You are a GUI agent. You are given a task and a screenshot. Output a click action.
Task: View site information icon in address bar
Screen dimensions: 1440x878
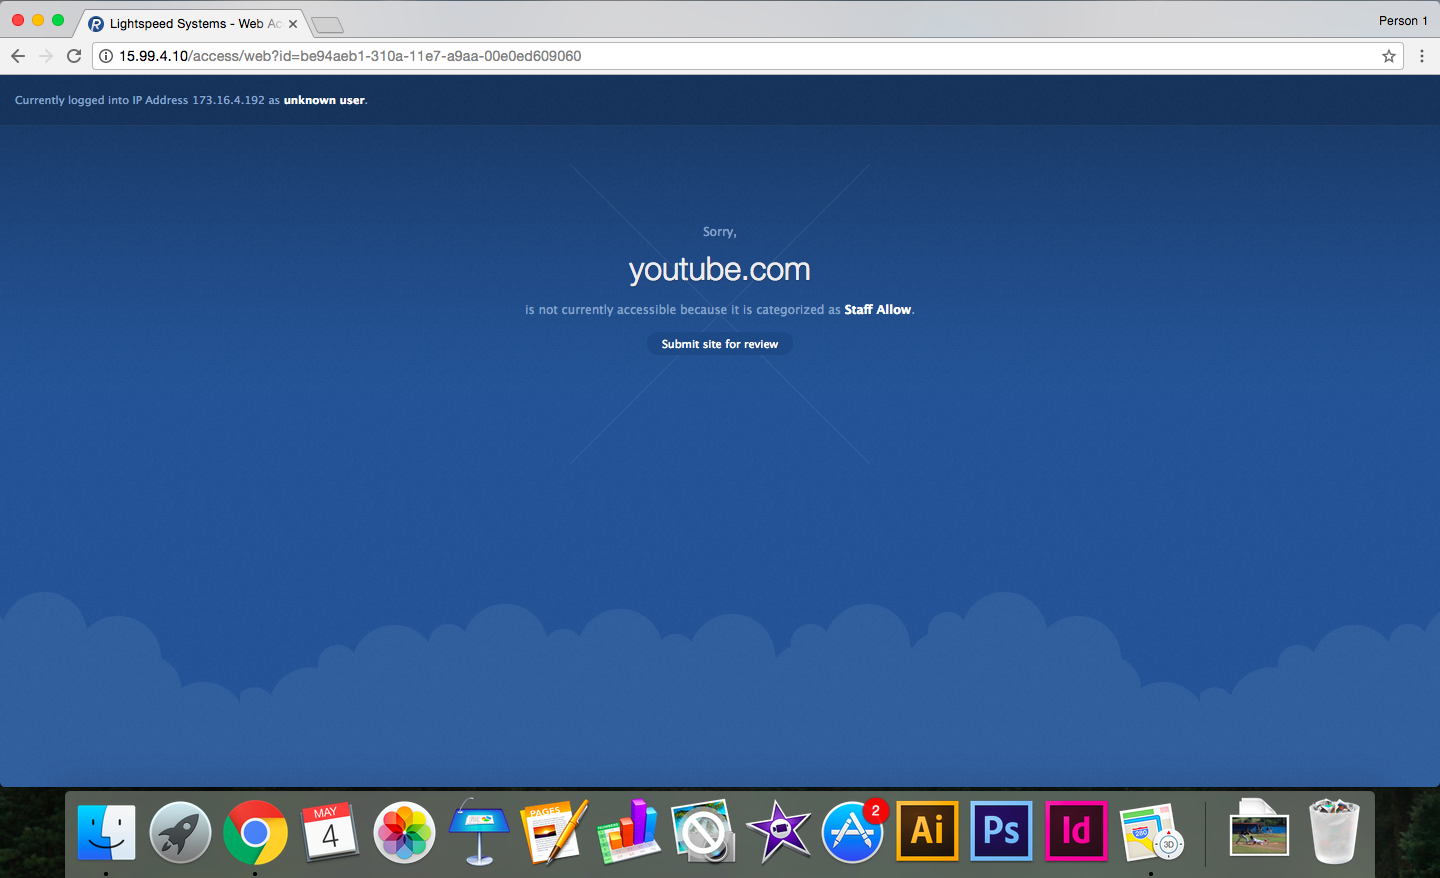106,56
